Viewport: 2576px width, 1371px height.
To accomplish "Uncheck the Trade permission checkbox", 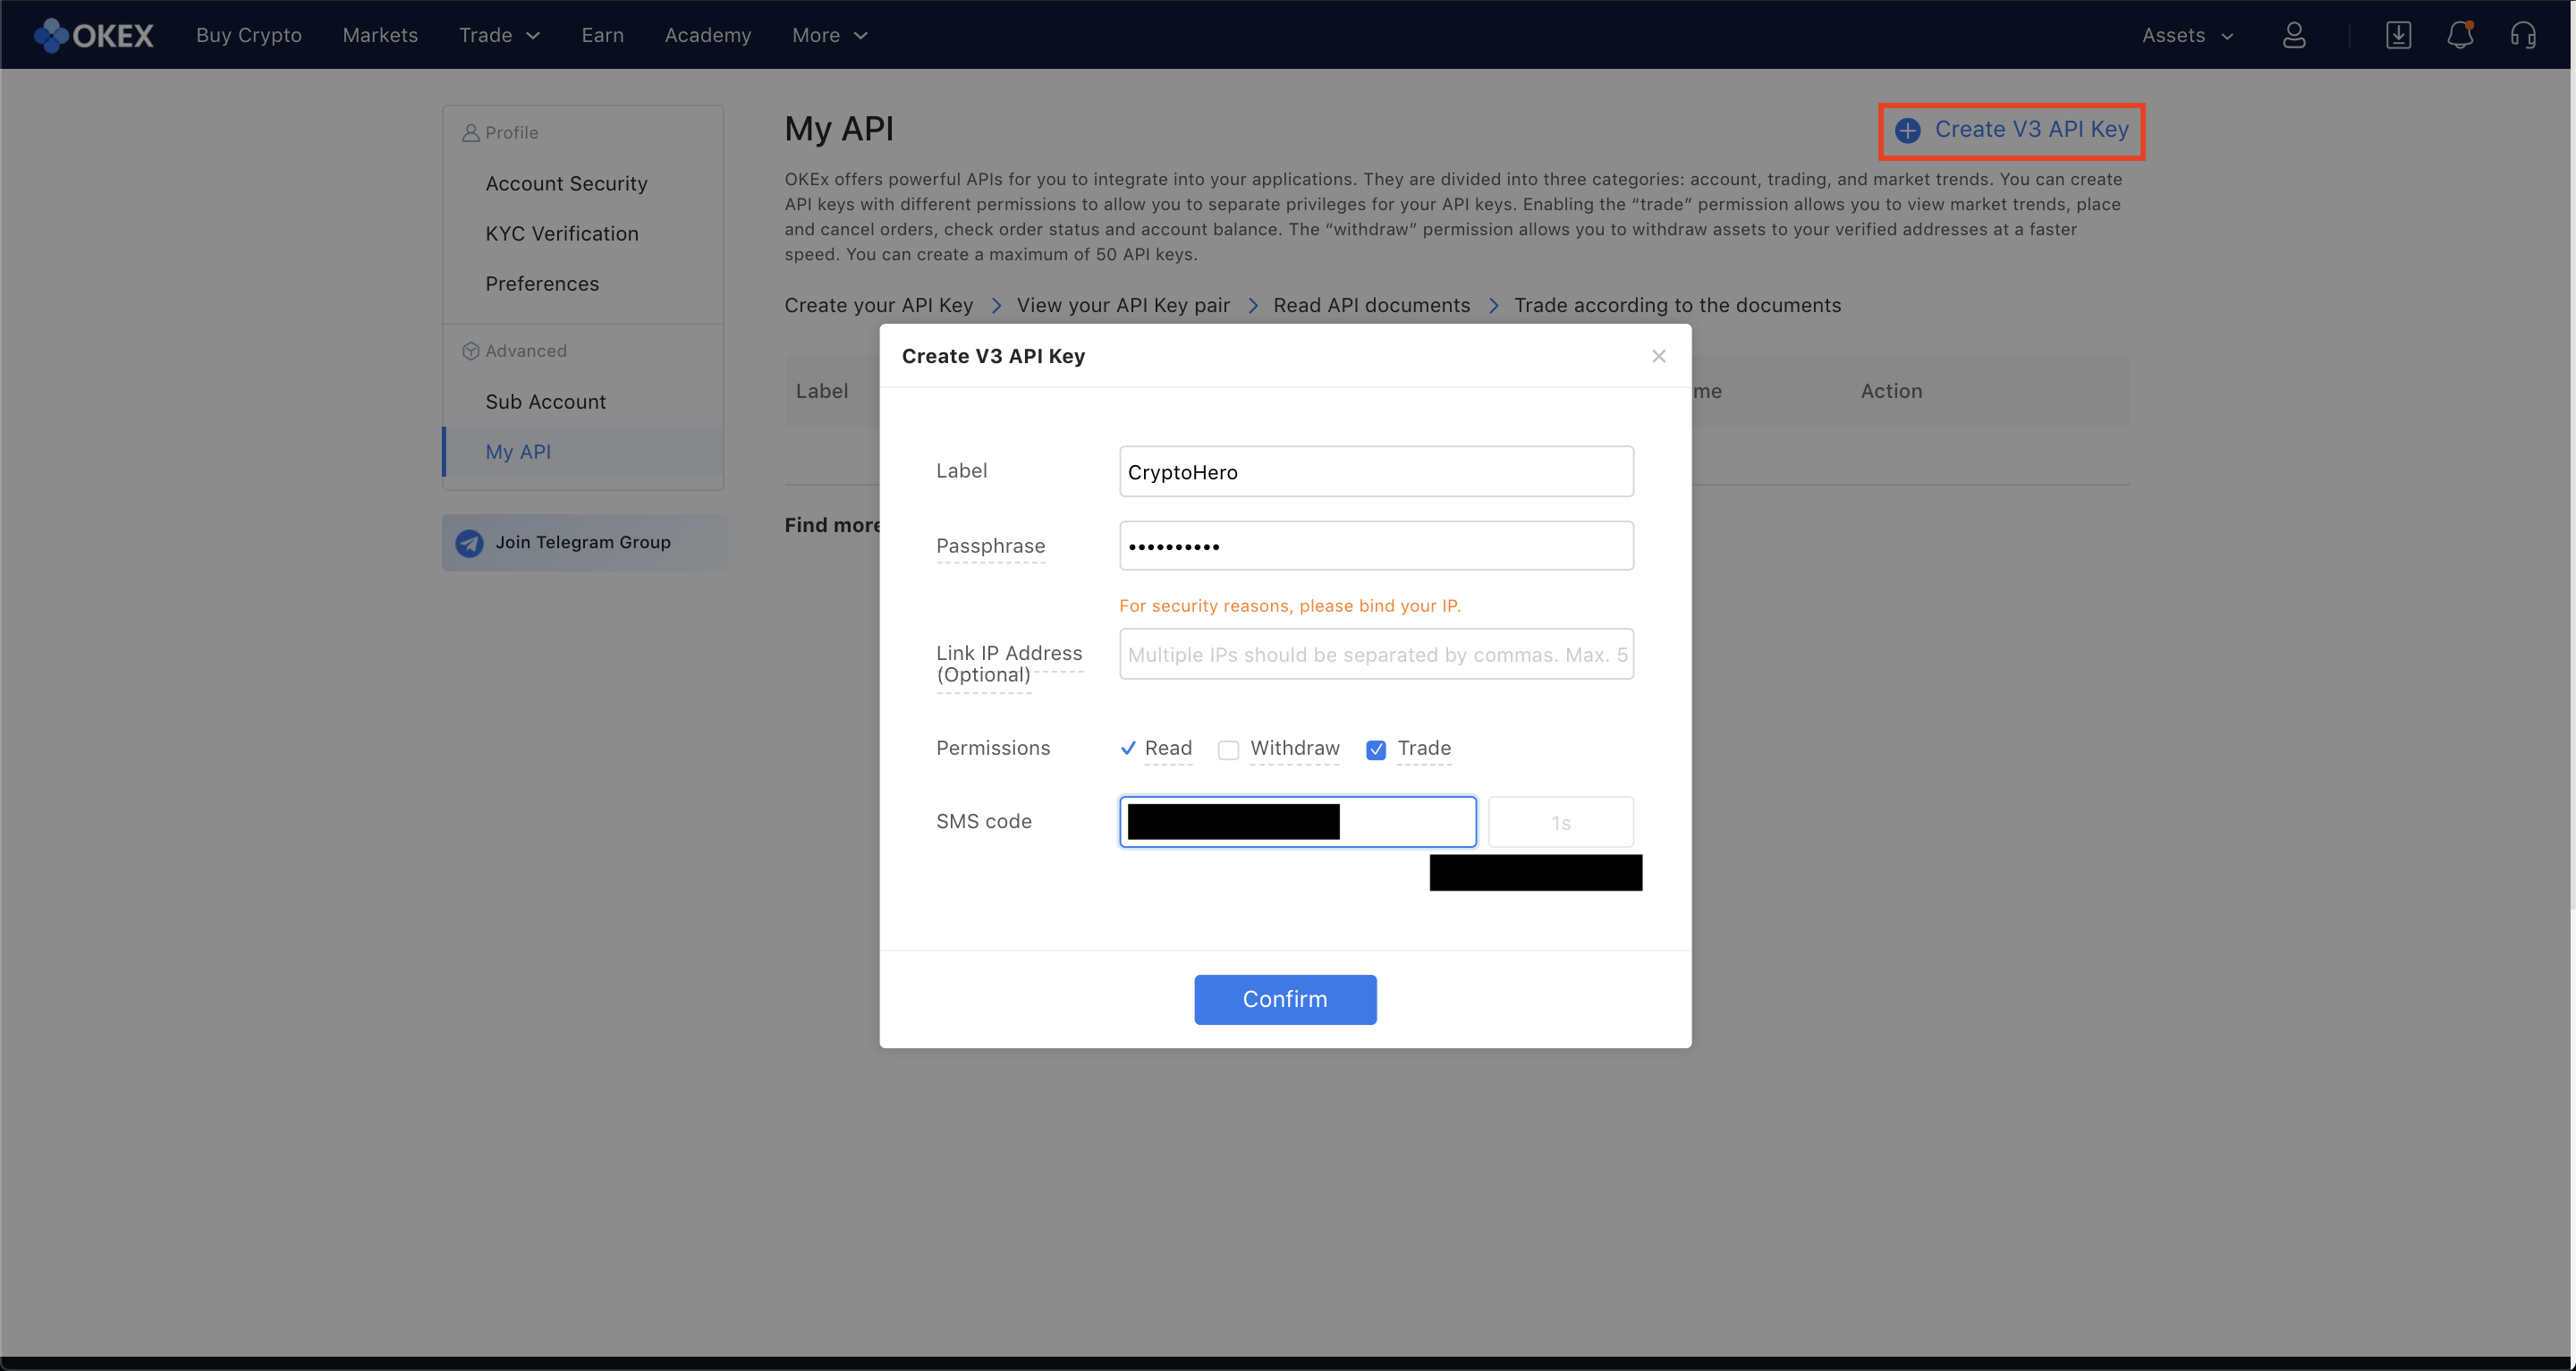I will pyautogui.click(x=1376, y=750).
